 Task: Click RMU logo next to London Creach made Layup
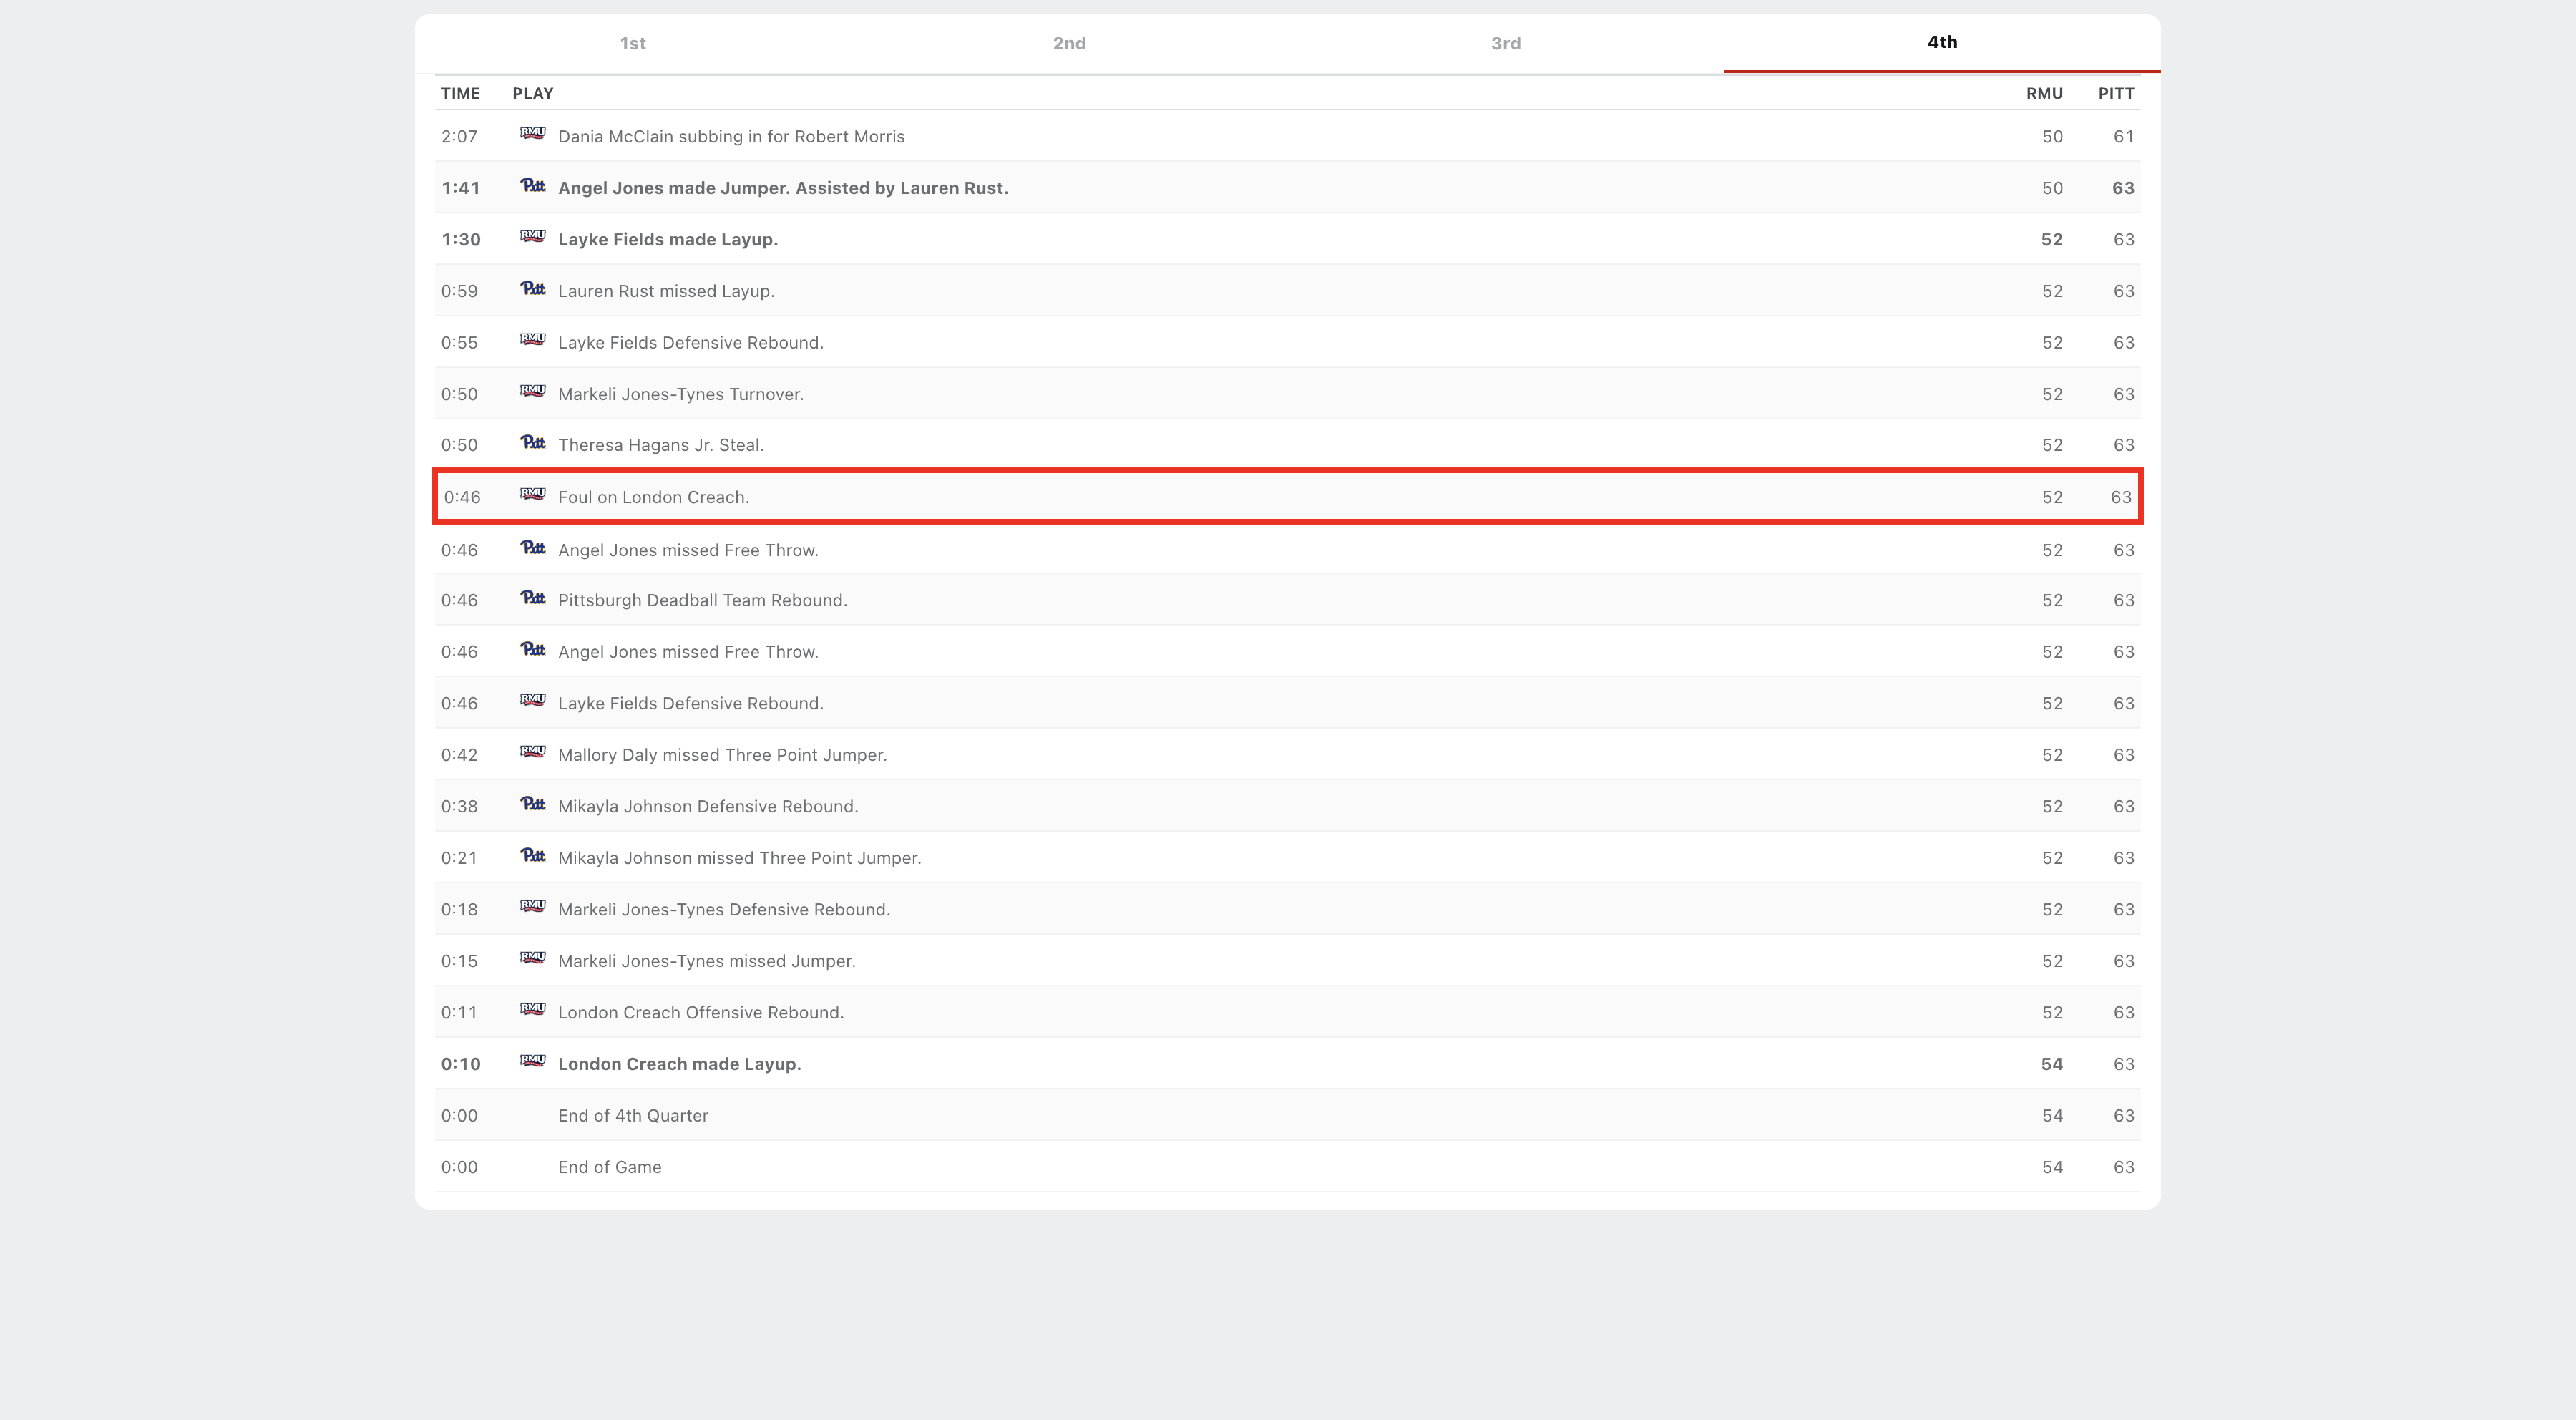[x=532, y=1061]
